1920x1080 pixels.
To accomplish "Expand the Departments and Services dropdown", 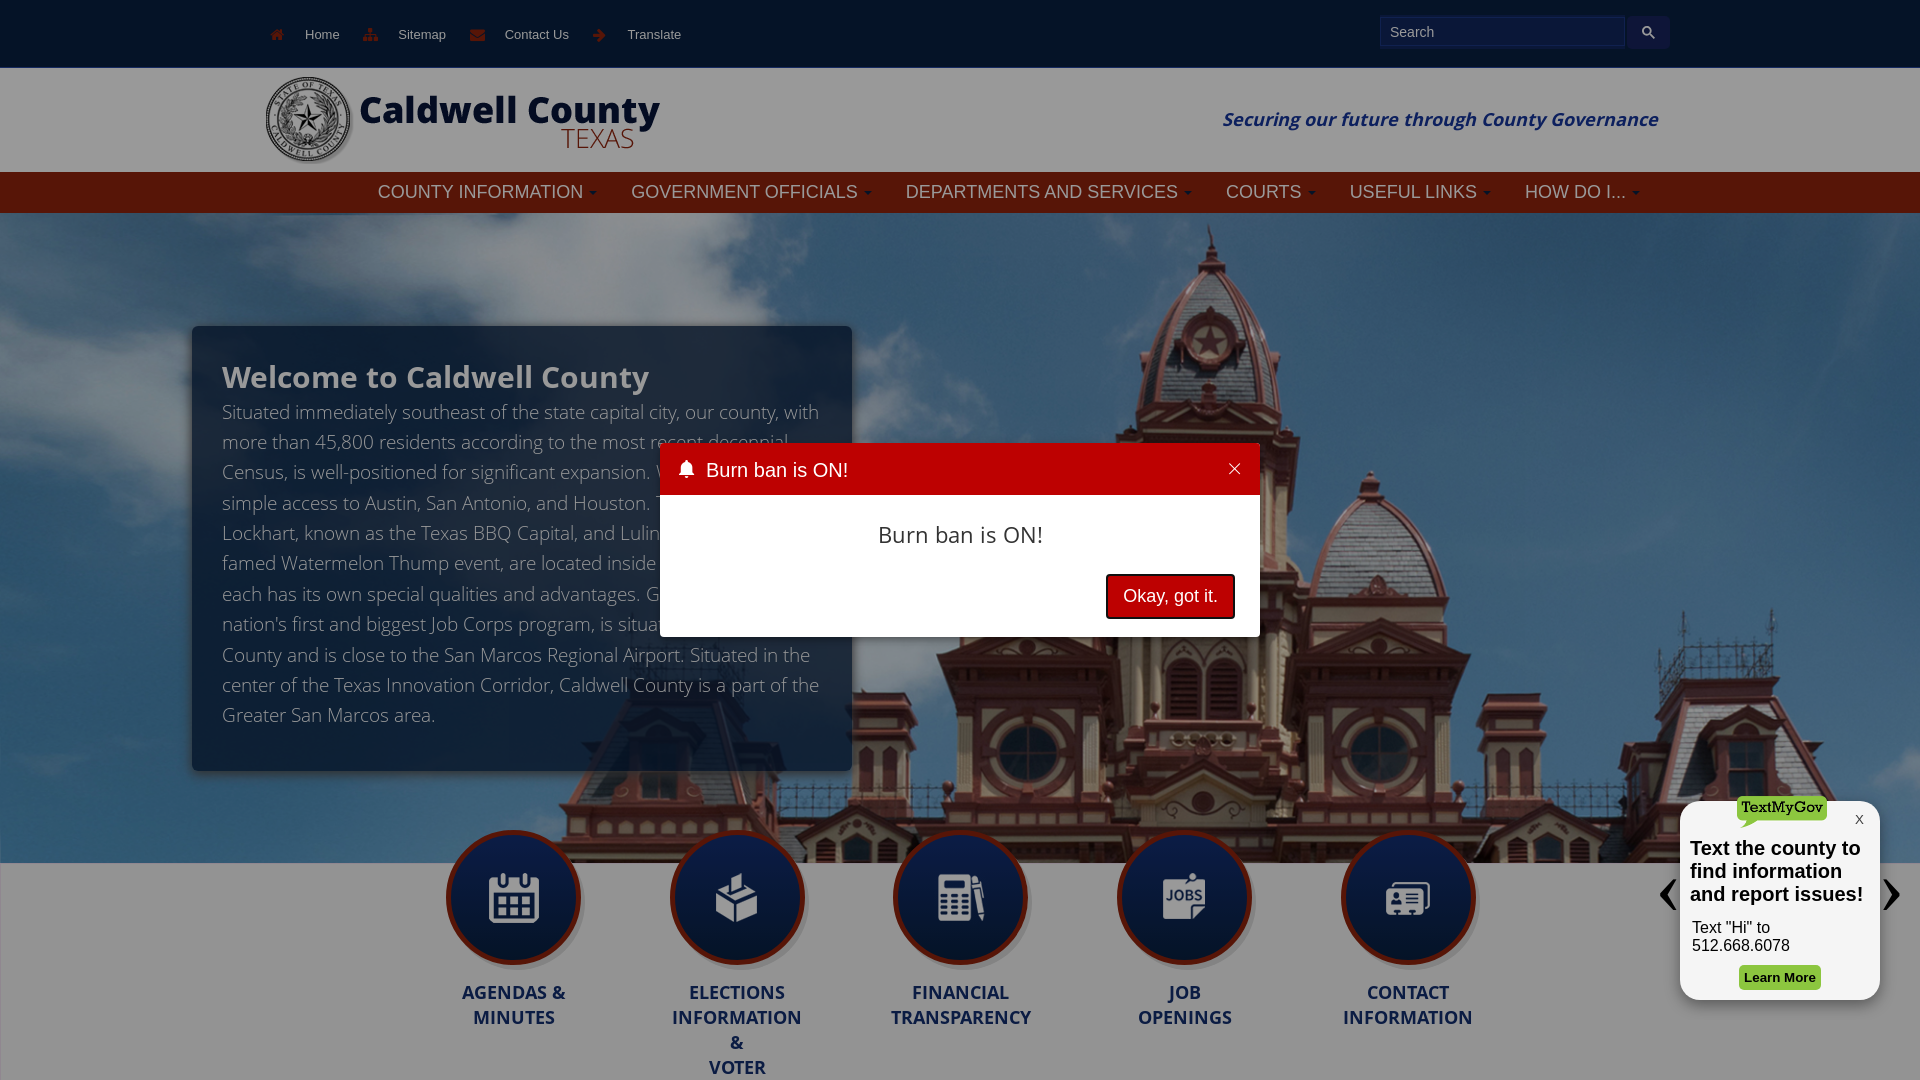I will [x=1048, y=191].
